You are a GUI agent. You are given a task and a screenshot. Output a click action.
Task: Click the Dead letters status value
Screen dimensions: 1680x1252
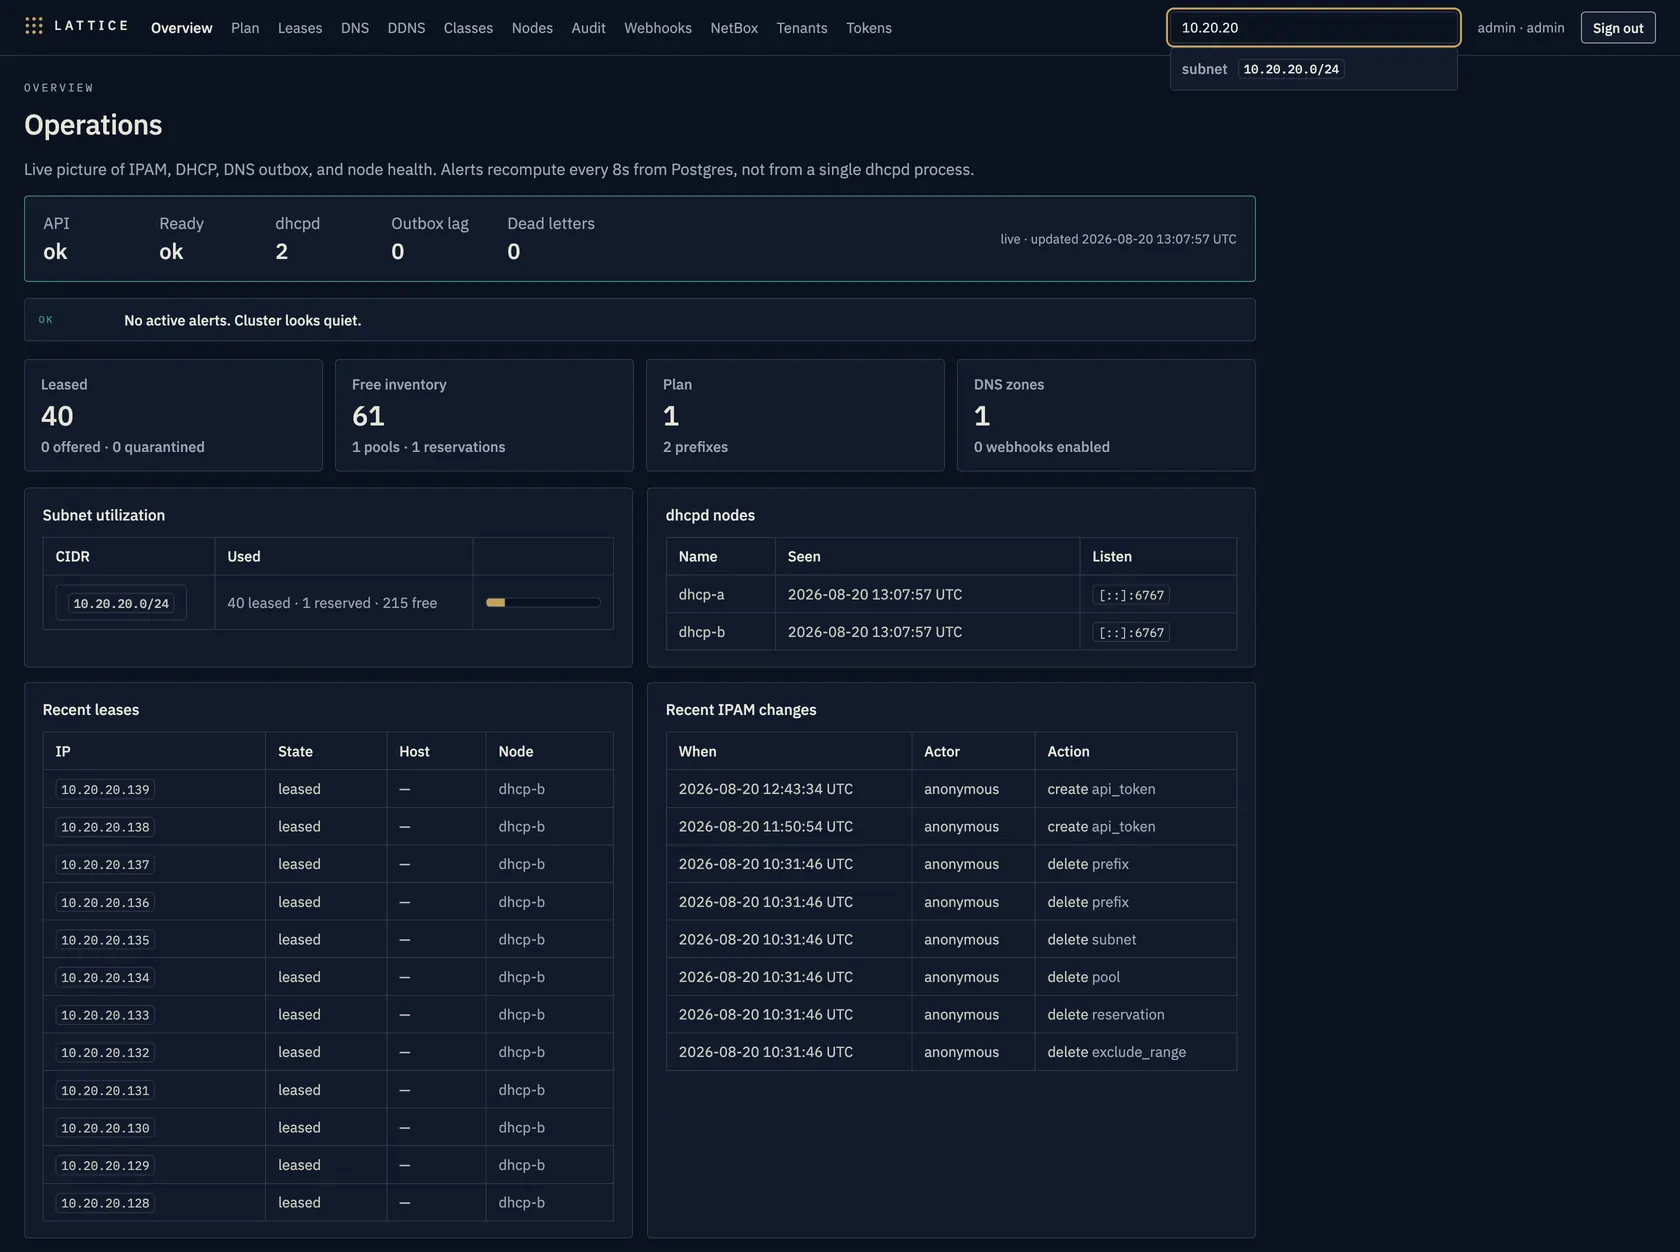[x=514, y=252]
